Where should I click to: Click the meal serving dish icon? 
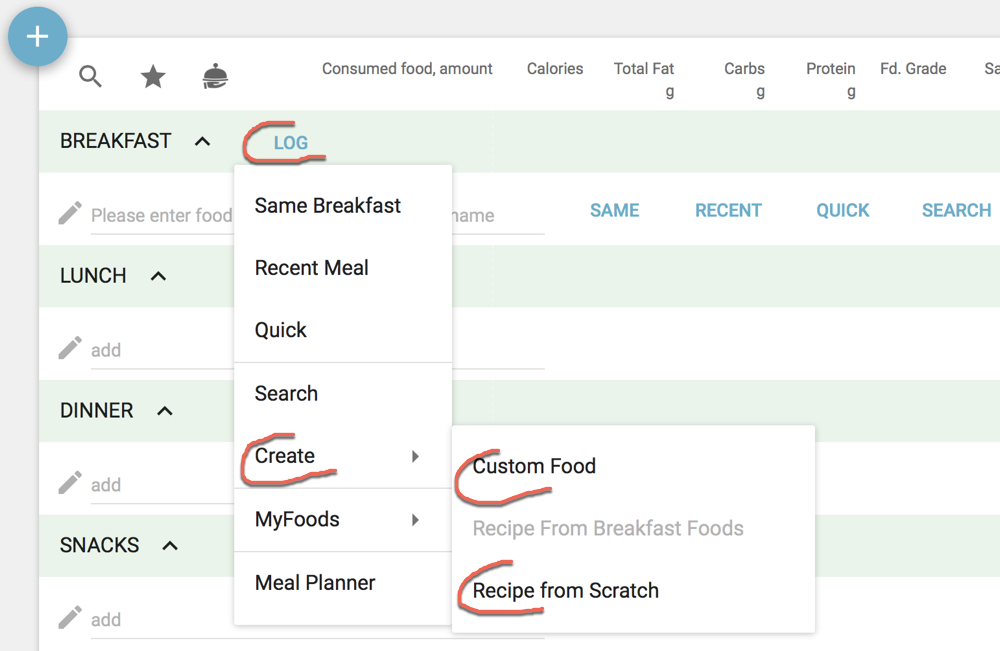click(x=215, y=76)
